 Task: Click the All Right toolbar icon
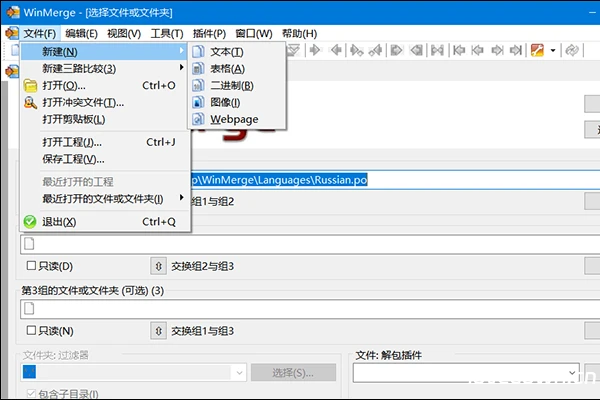(396, 50)
